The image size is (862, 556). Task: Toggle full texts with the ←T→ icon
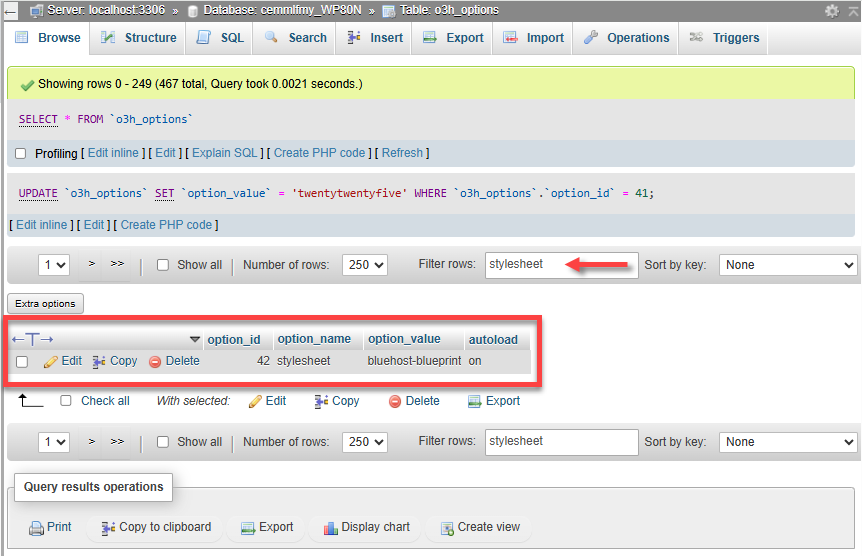[32, 339]
